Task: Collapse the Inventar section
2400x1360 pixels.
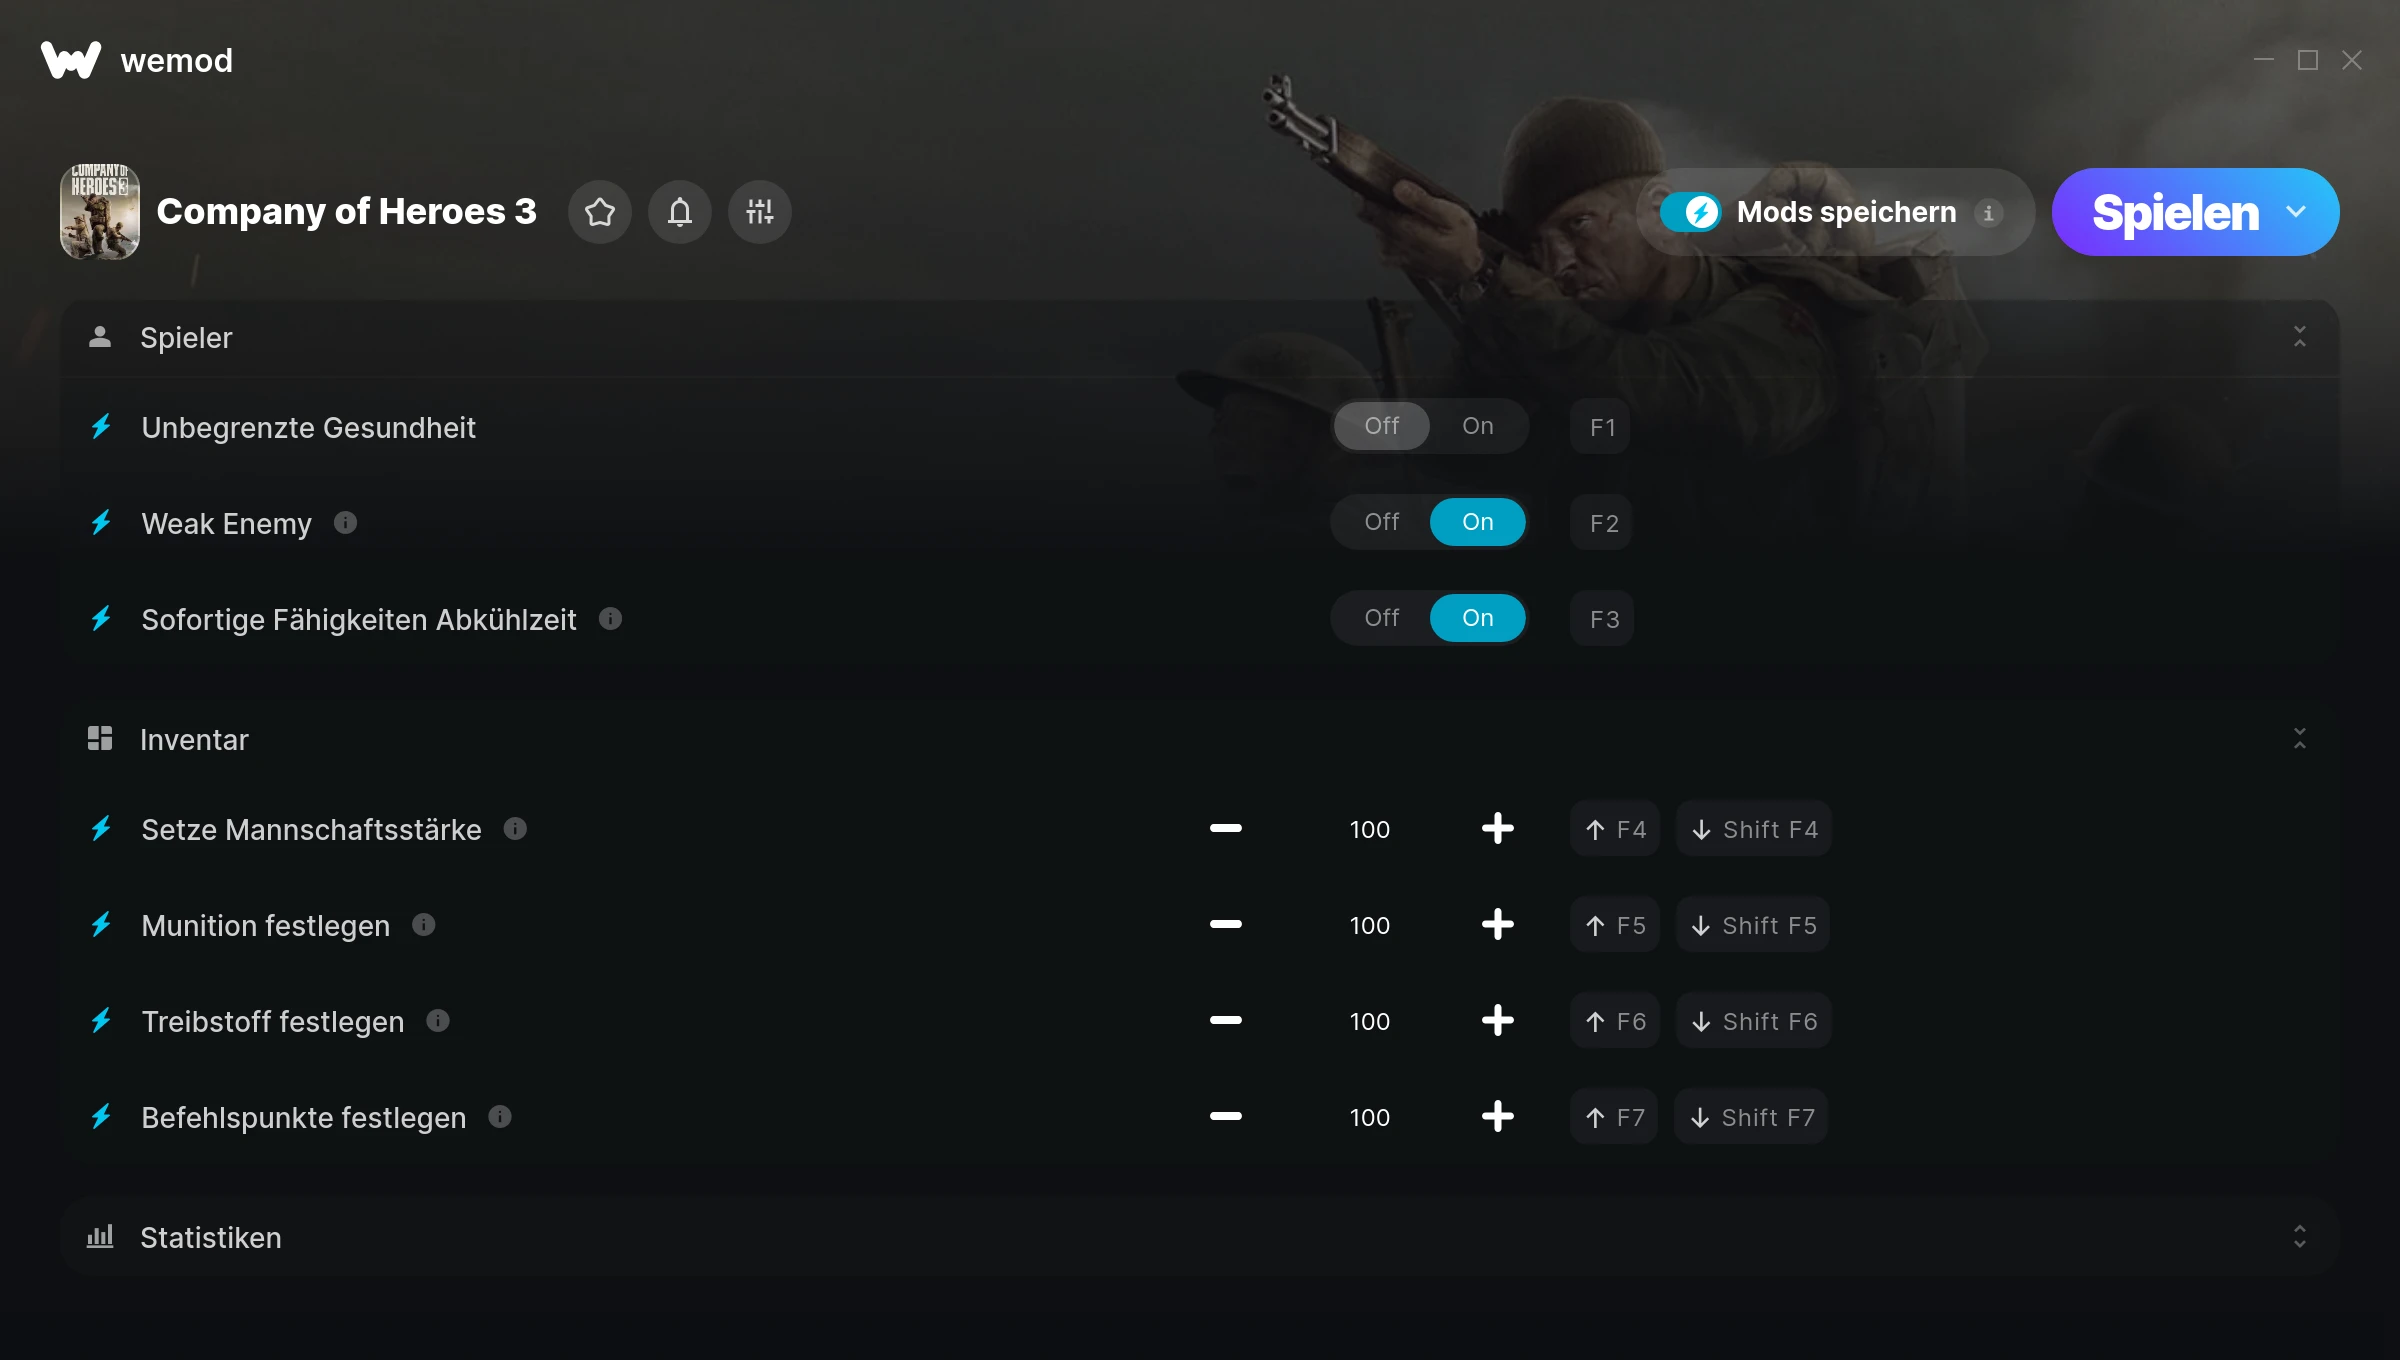Action: click(2300, 739)
